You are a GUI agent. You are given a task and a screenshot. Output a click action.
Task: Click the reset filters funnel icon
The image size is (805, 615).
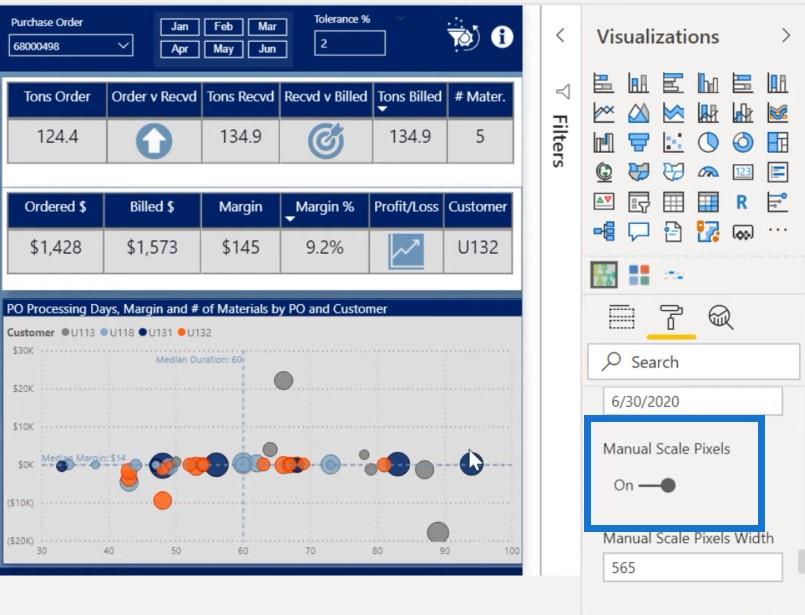tap(463, 35)
